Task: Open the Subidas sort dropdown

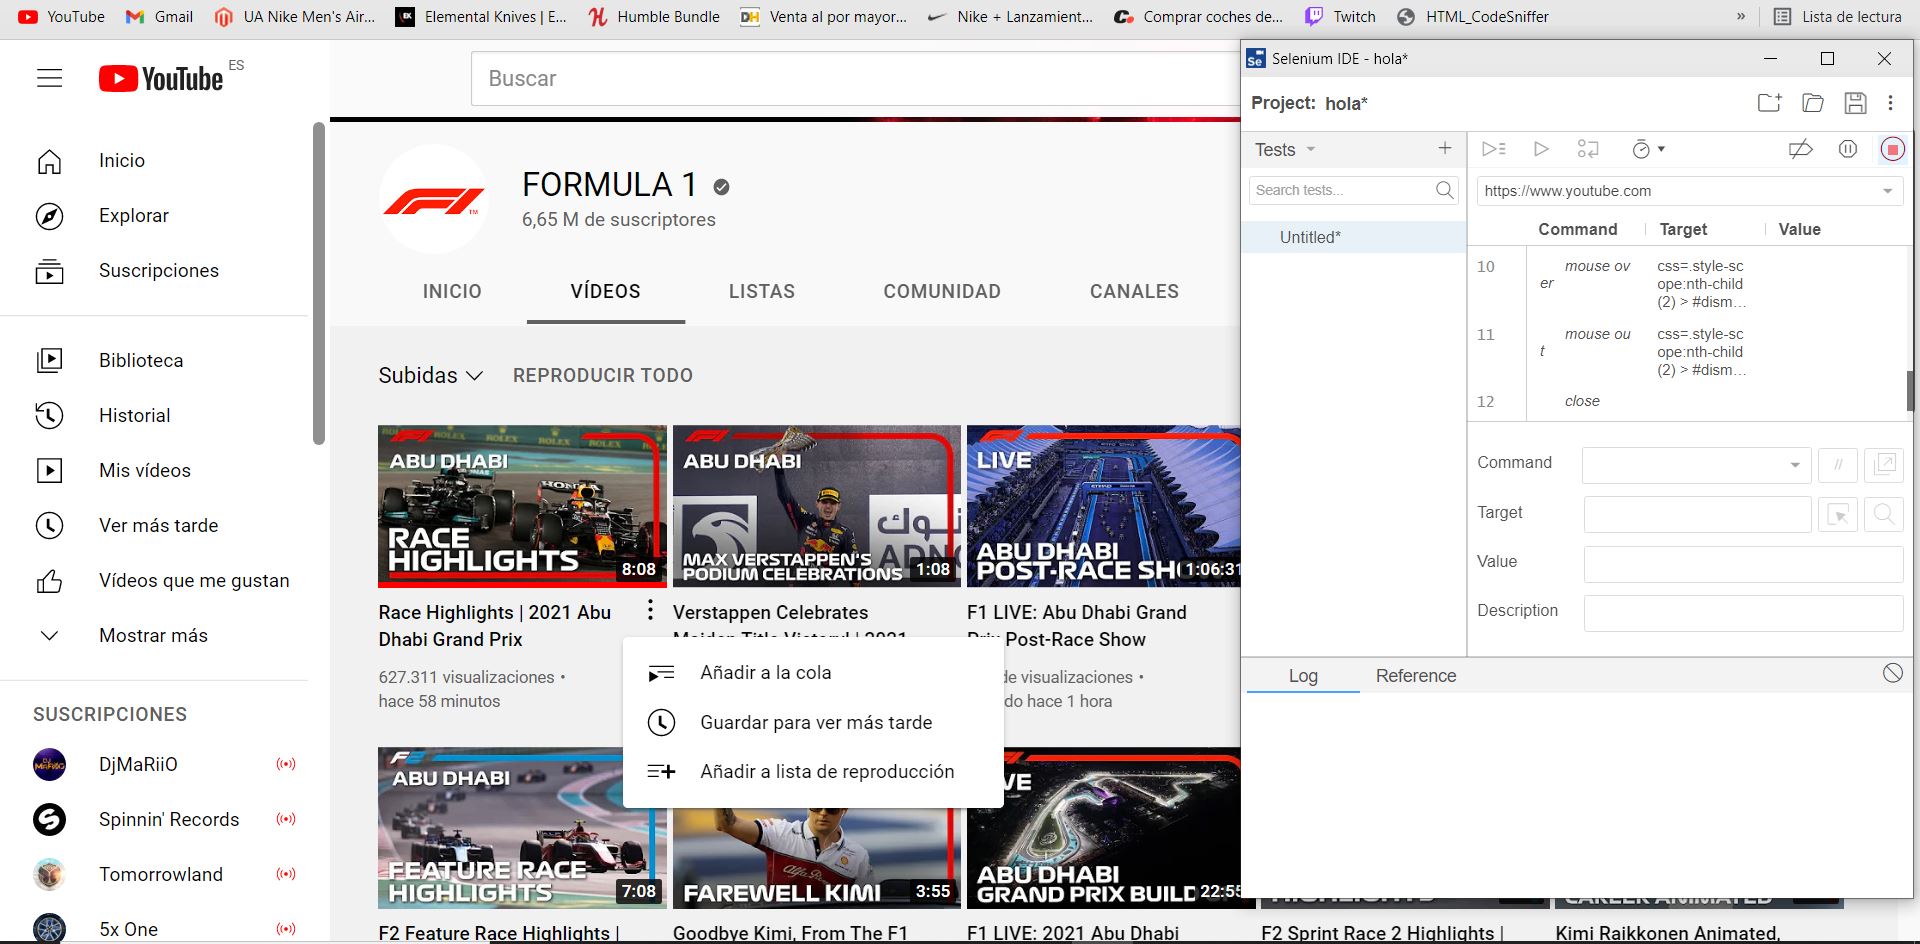Action: tap(431, 376)
